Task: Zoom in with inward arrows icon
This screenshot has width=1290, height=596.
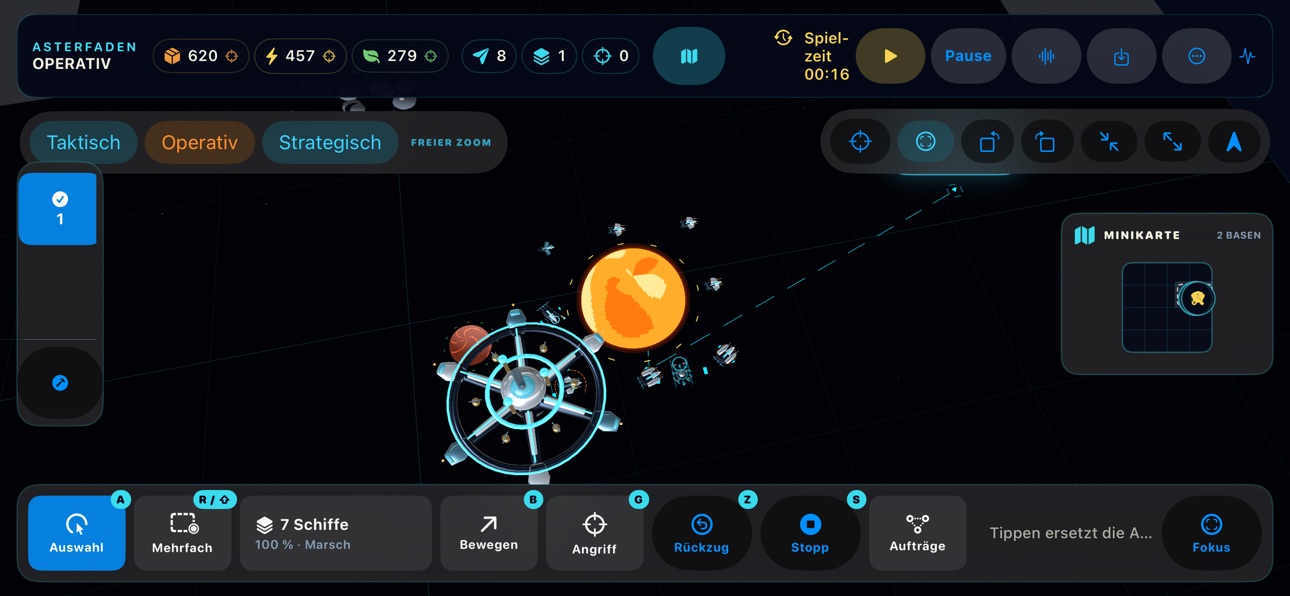Action: [1109, 142]
